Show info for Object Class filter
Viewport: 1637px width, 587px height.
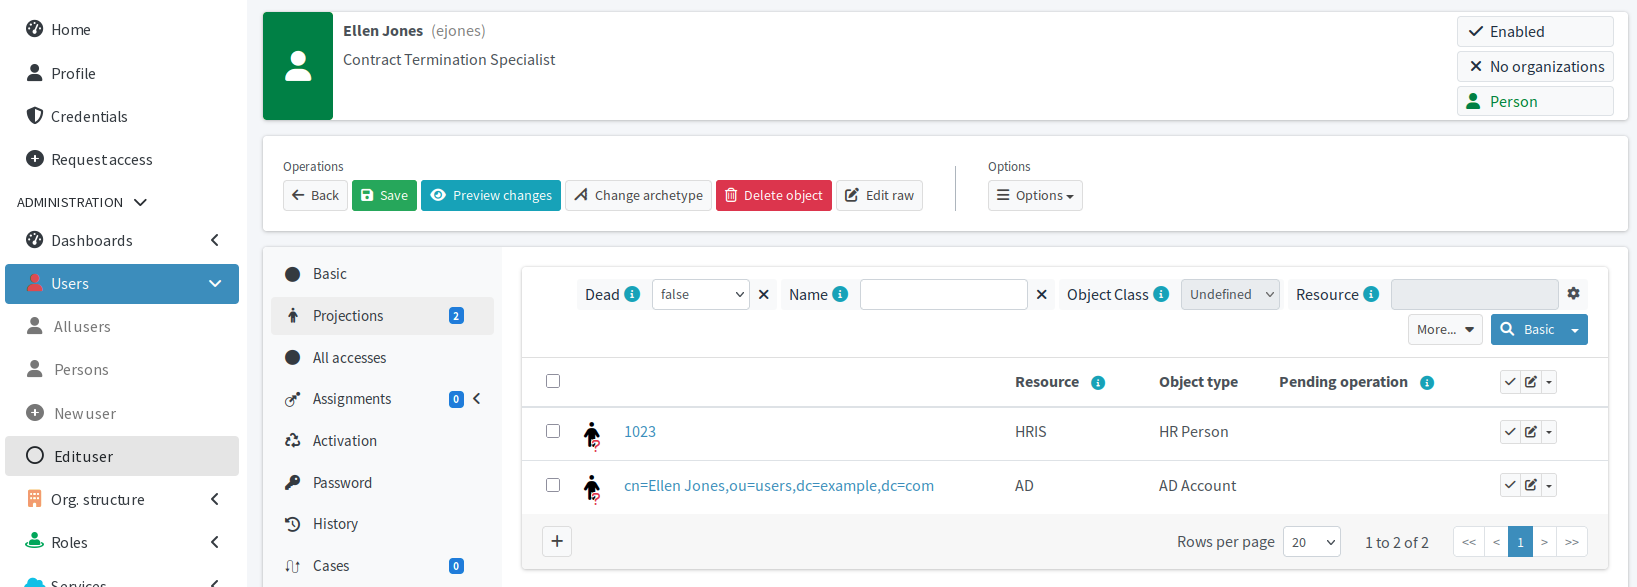pyautogui.click(x=1161, y=294)
